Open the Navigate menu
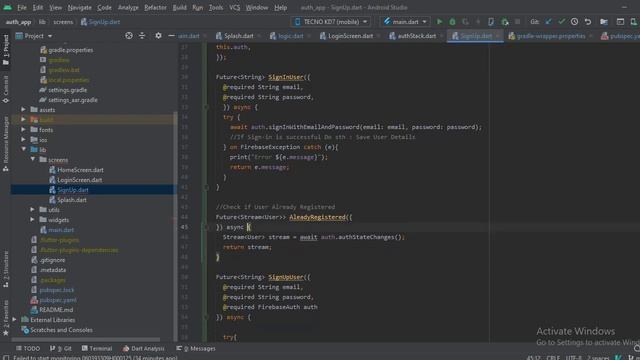The image size is (640, 360). 80,7
